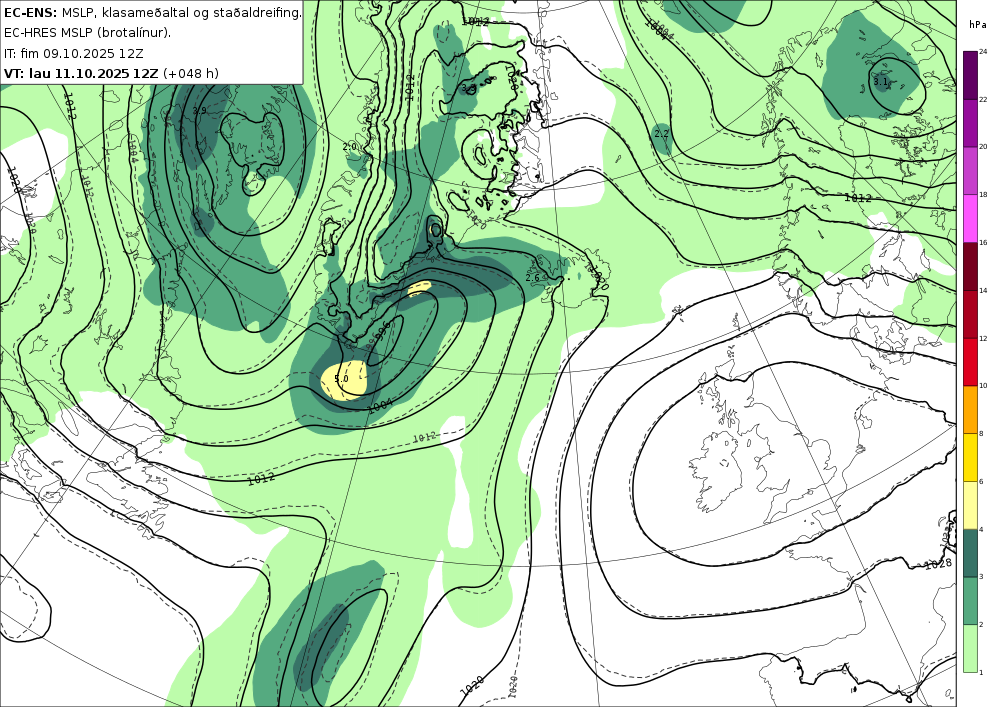
Task: Click the '6' tick label on colorbar
Action: click(x=981, y=482)
